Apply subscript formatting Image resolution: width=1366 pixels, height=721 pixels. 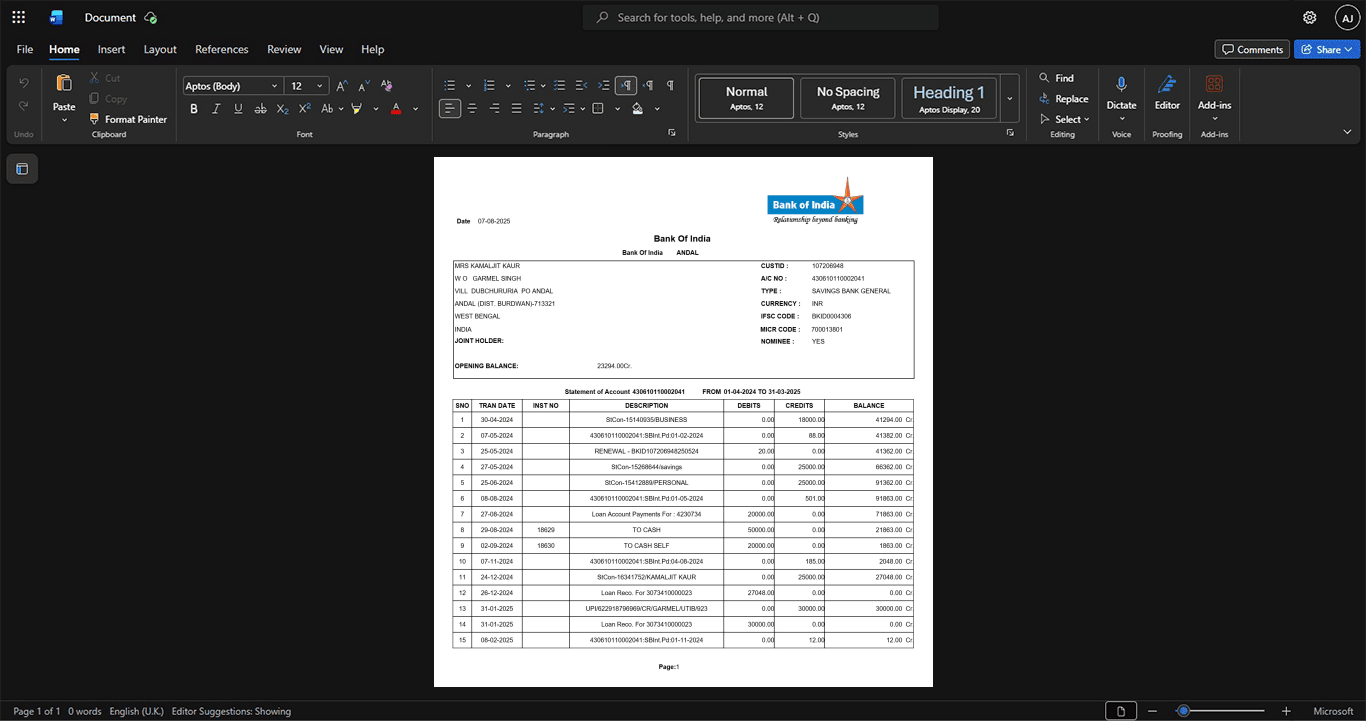[283, 108]
